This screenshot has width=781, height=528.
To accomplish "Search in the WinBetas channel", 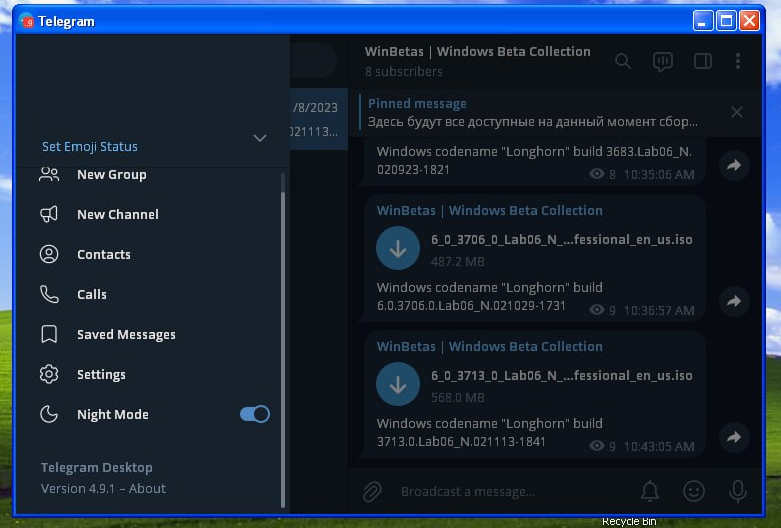I will 623,61.
